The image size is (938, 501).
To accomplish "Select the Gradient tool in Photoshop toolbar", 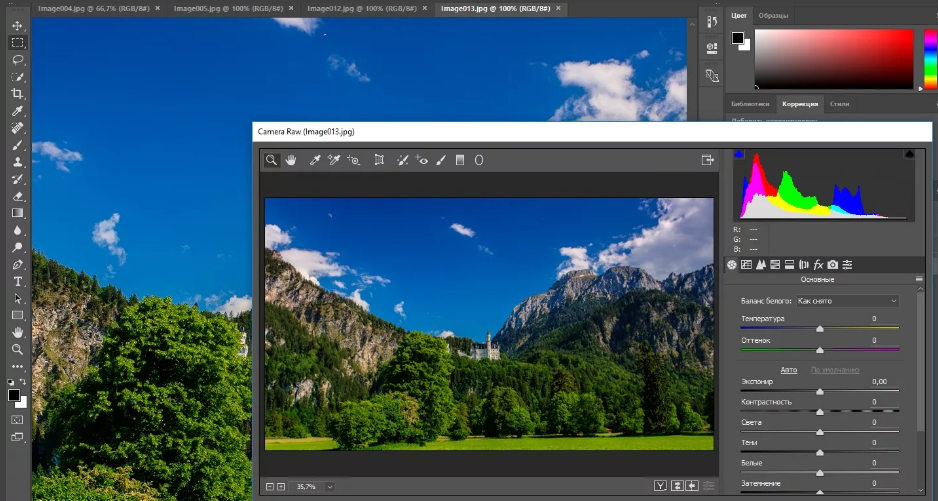I will click(x=17, y=213).
